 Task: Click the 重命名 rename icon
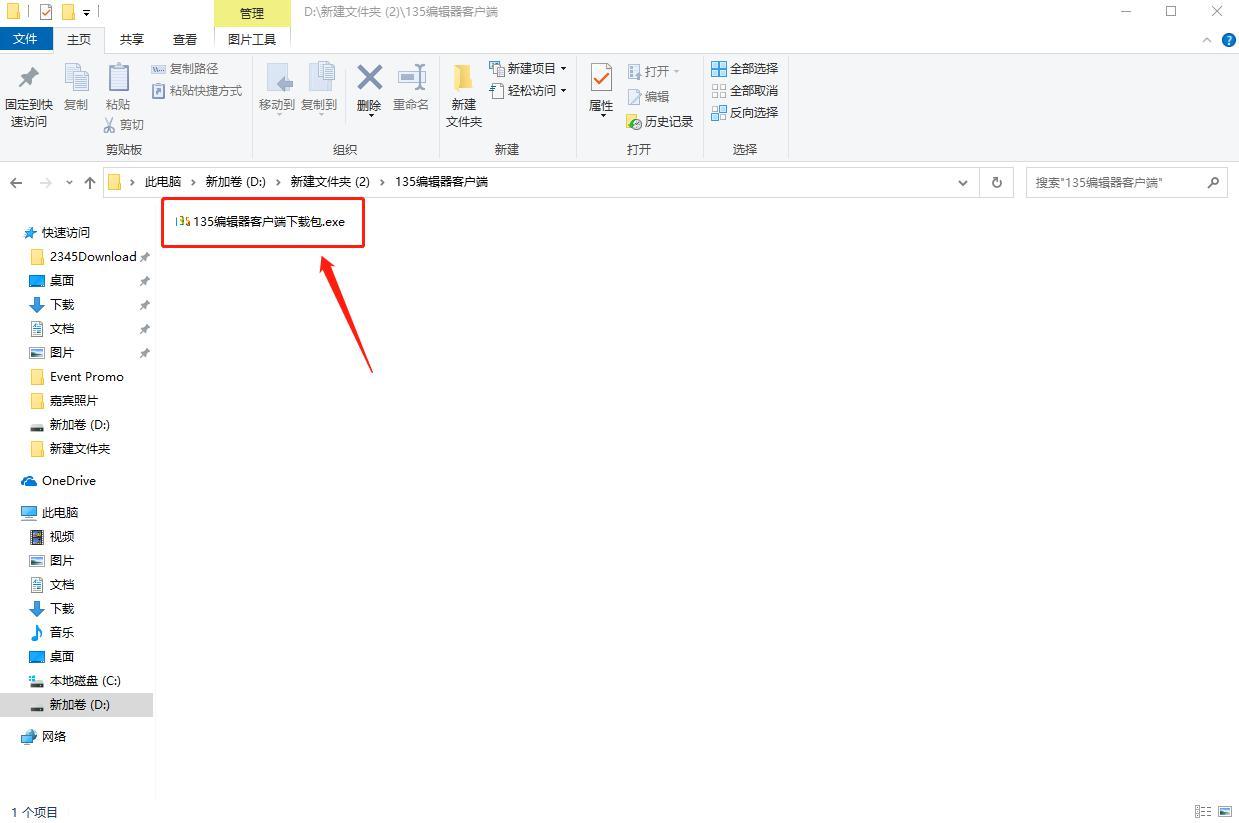pos(411,78)
